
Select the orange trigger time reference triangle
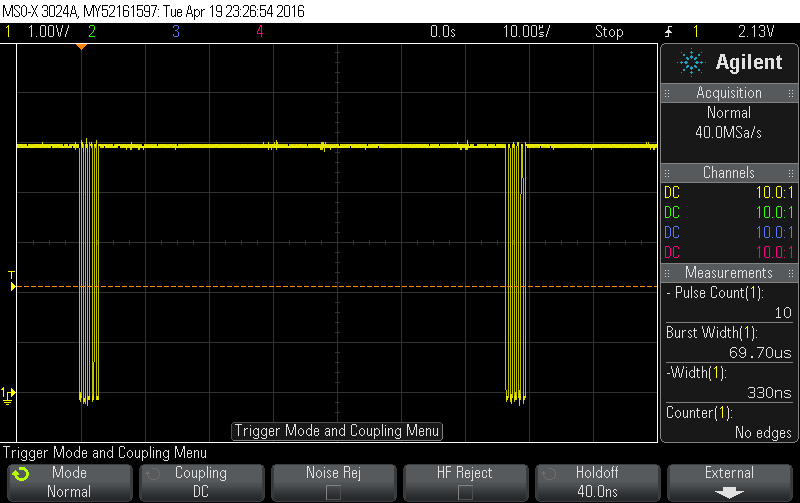point(82,46)
